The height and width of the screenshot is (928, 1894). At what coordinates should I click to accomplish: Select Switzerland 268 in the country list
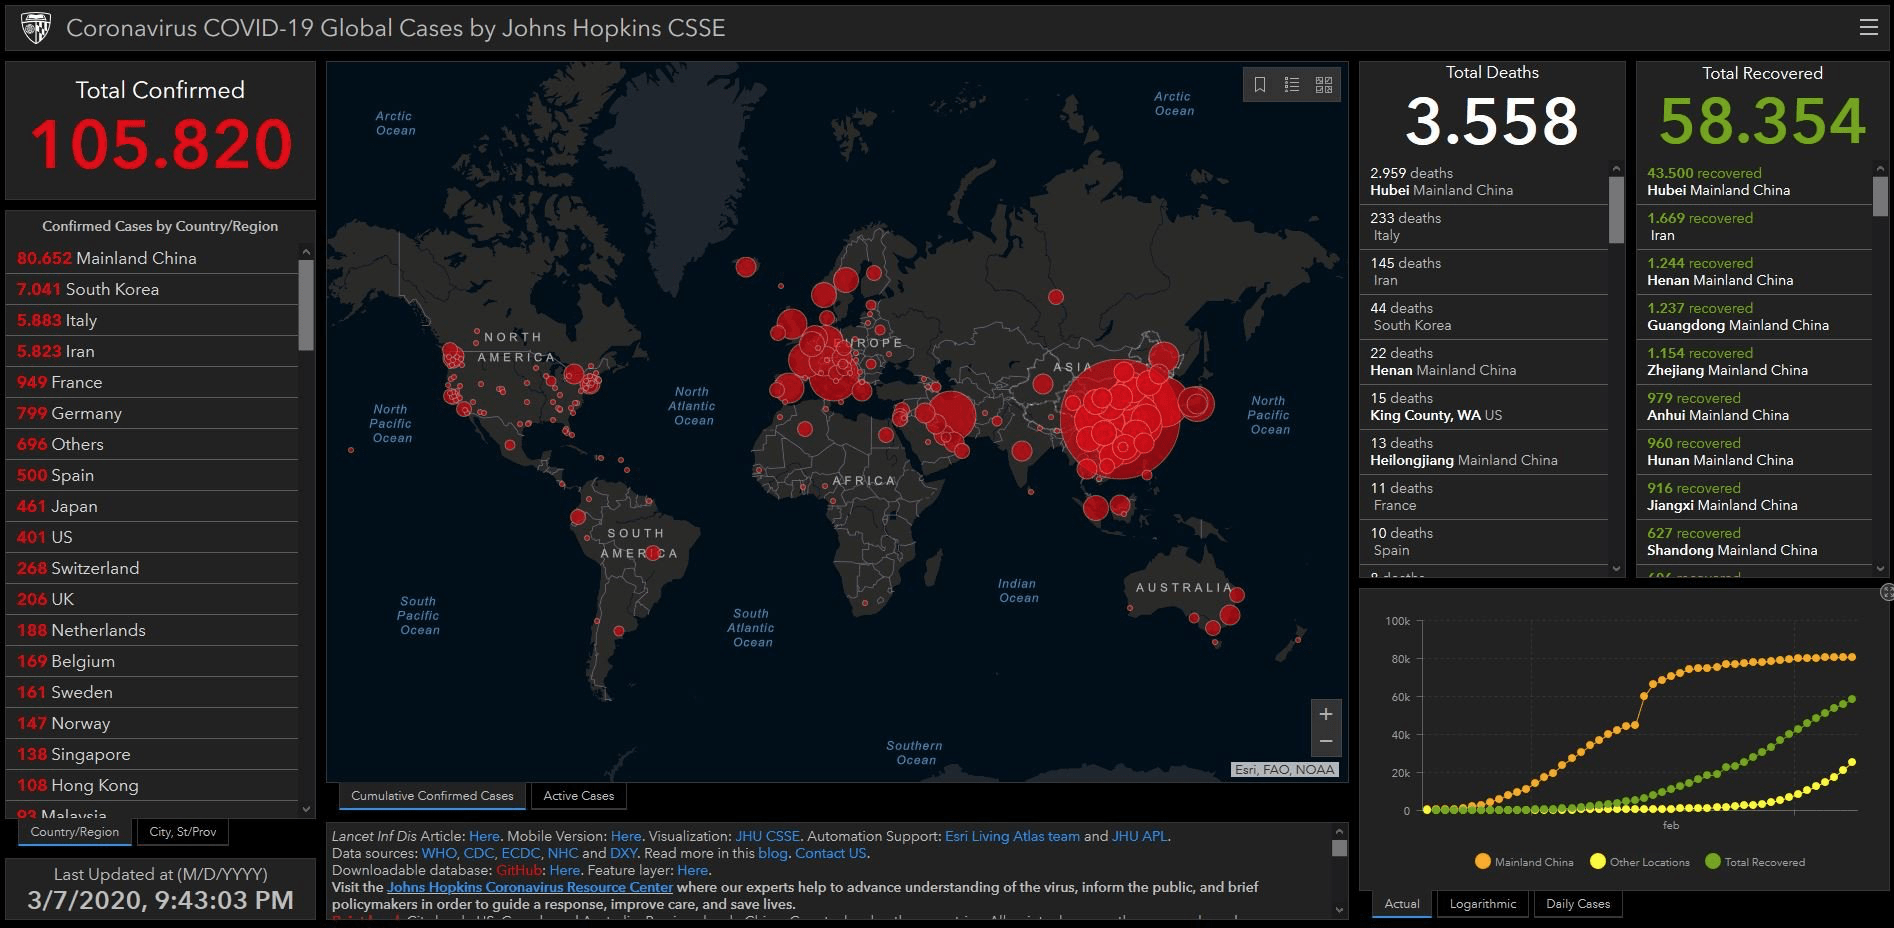click(x=152, y=568)
